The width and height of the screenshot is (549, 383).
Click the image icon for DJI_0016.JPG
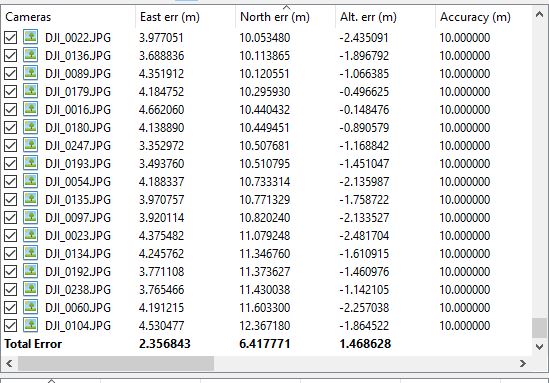30,109
